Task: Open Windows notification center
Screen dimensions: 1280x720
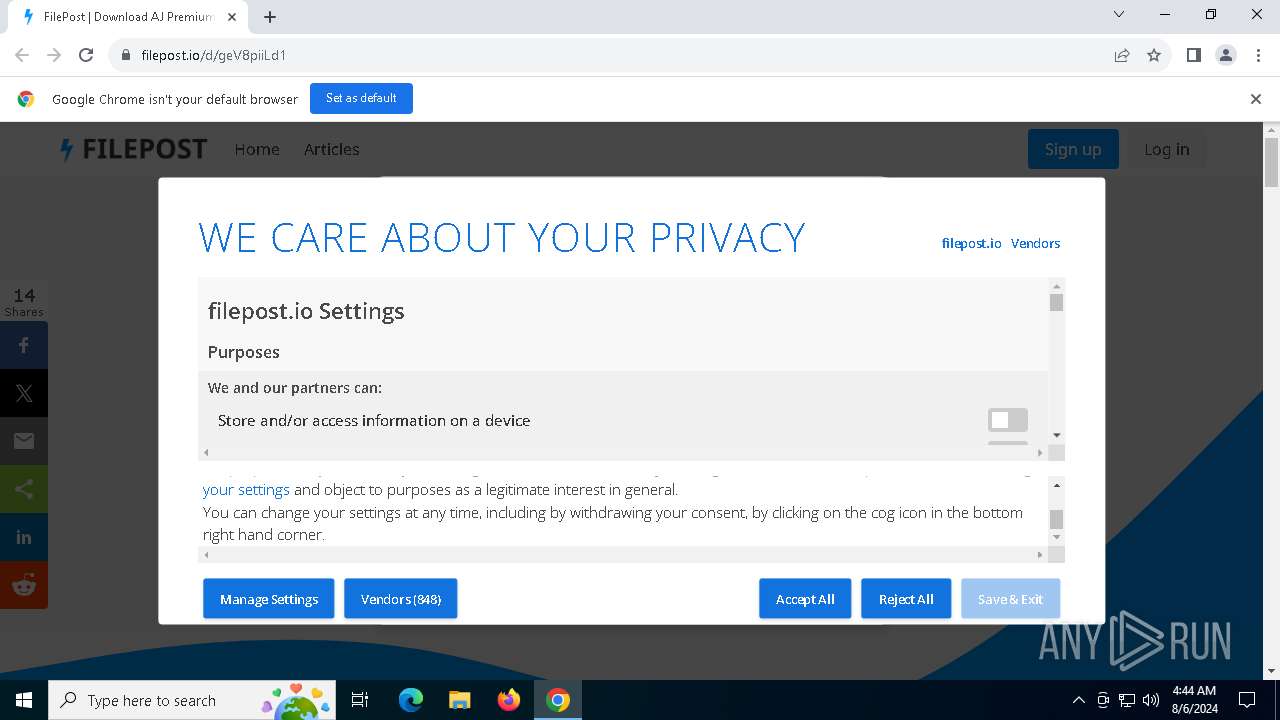Action: click(x=1247, y=700)
